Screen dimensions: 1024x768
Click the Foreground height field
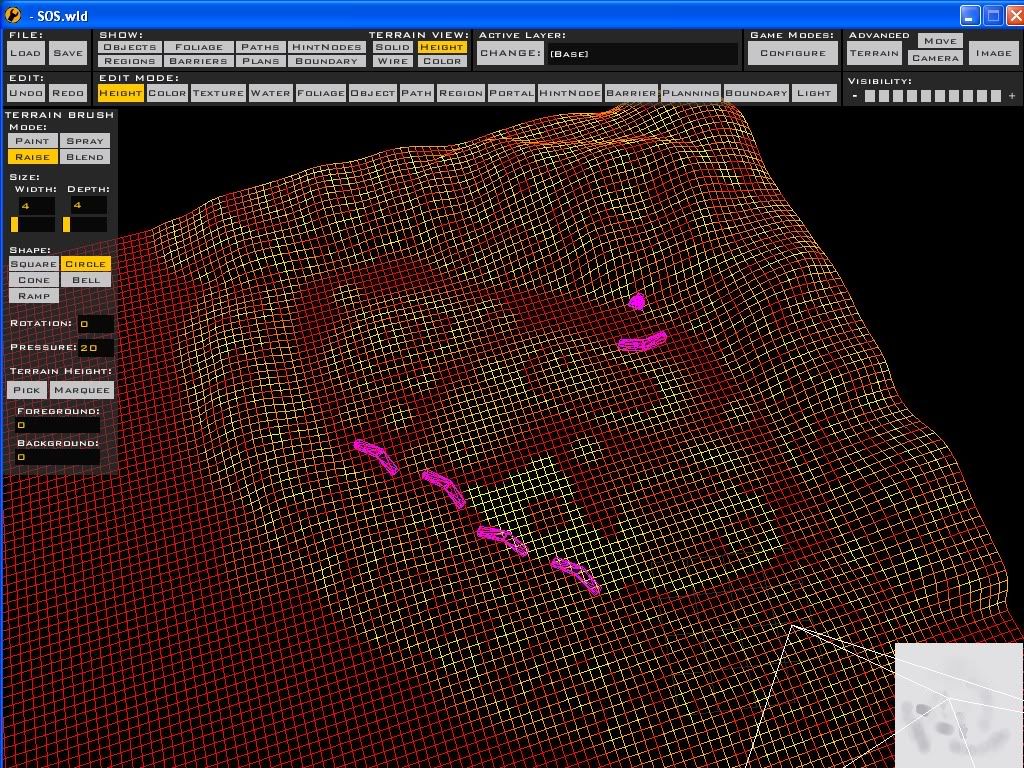click(57, 425)
